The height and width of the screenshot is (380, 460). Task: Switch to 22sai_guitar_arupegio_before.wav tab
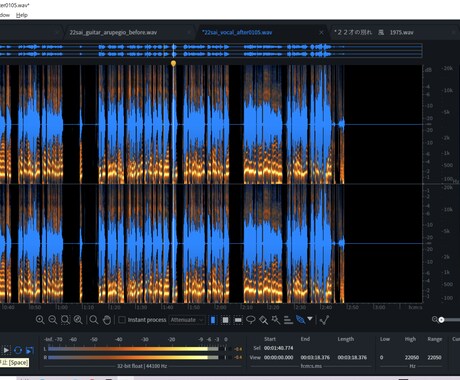point(113,32)
